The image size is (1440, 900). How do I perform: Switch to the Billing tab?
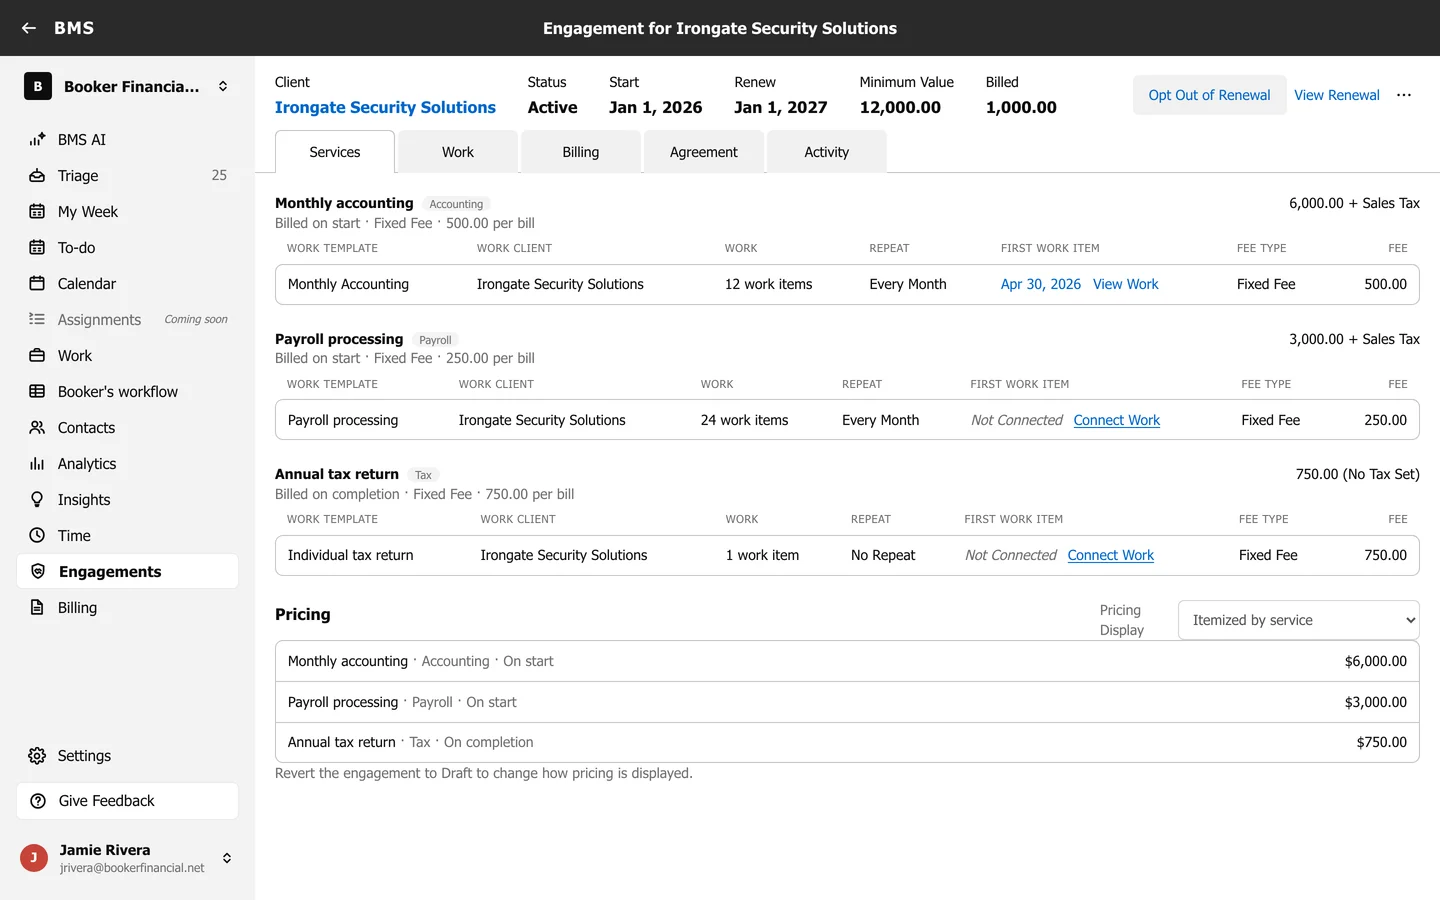pos(581,152)
